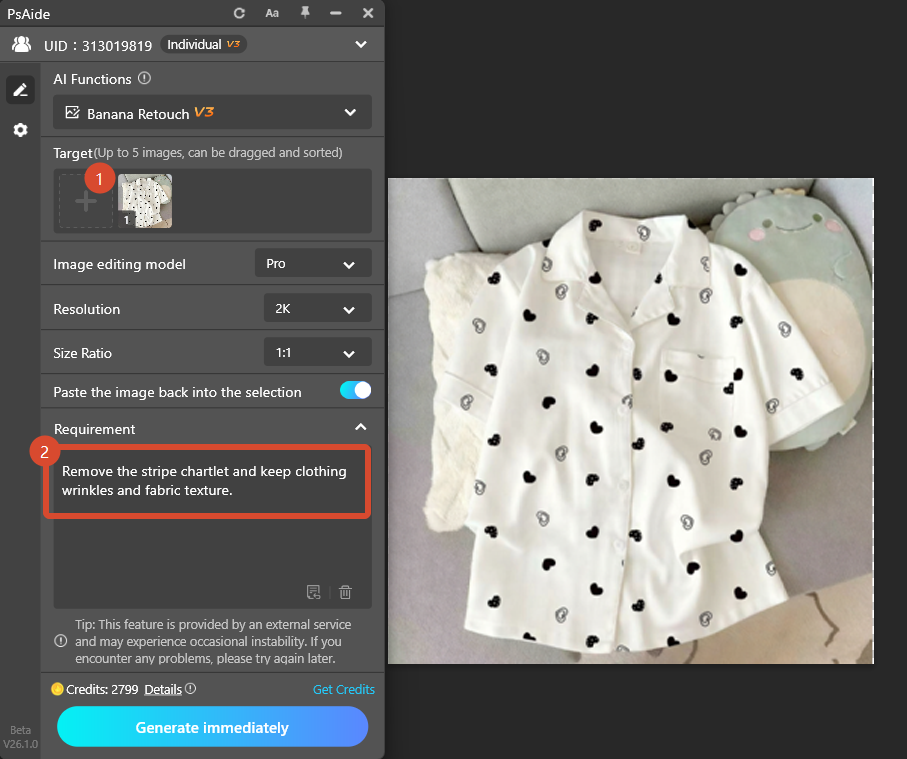The image size is (907, 759).
Task: Disable pasting the image back into the selection
Action: 355,390
